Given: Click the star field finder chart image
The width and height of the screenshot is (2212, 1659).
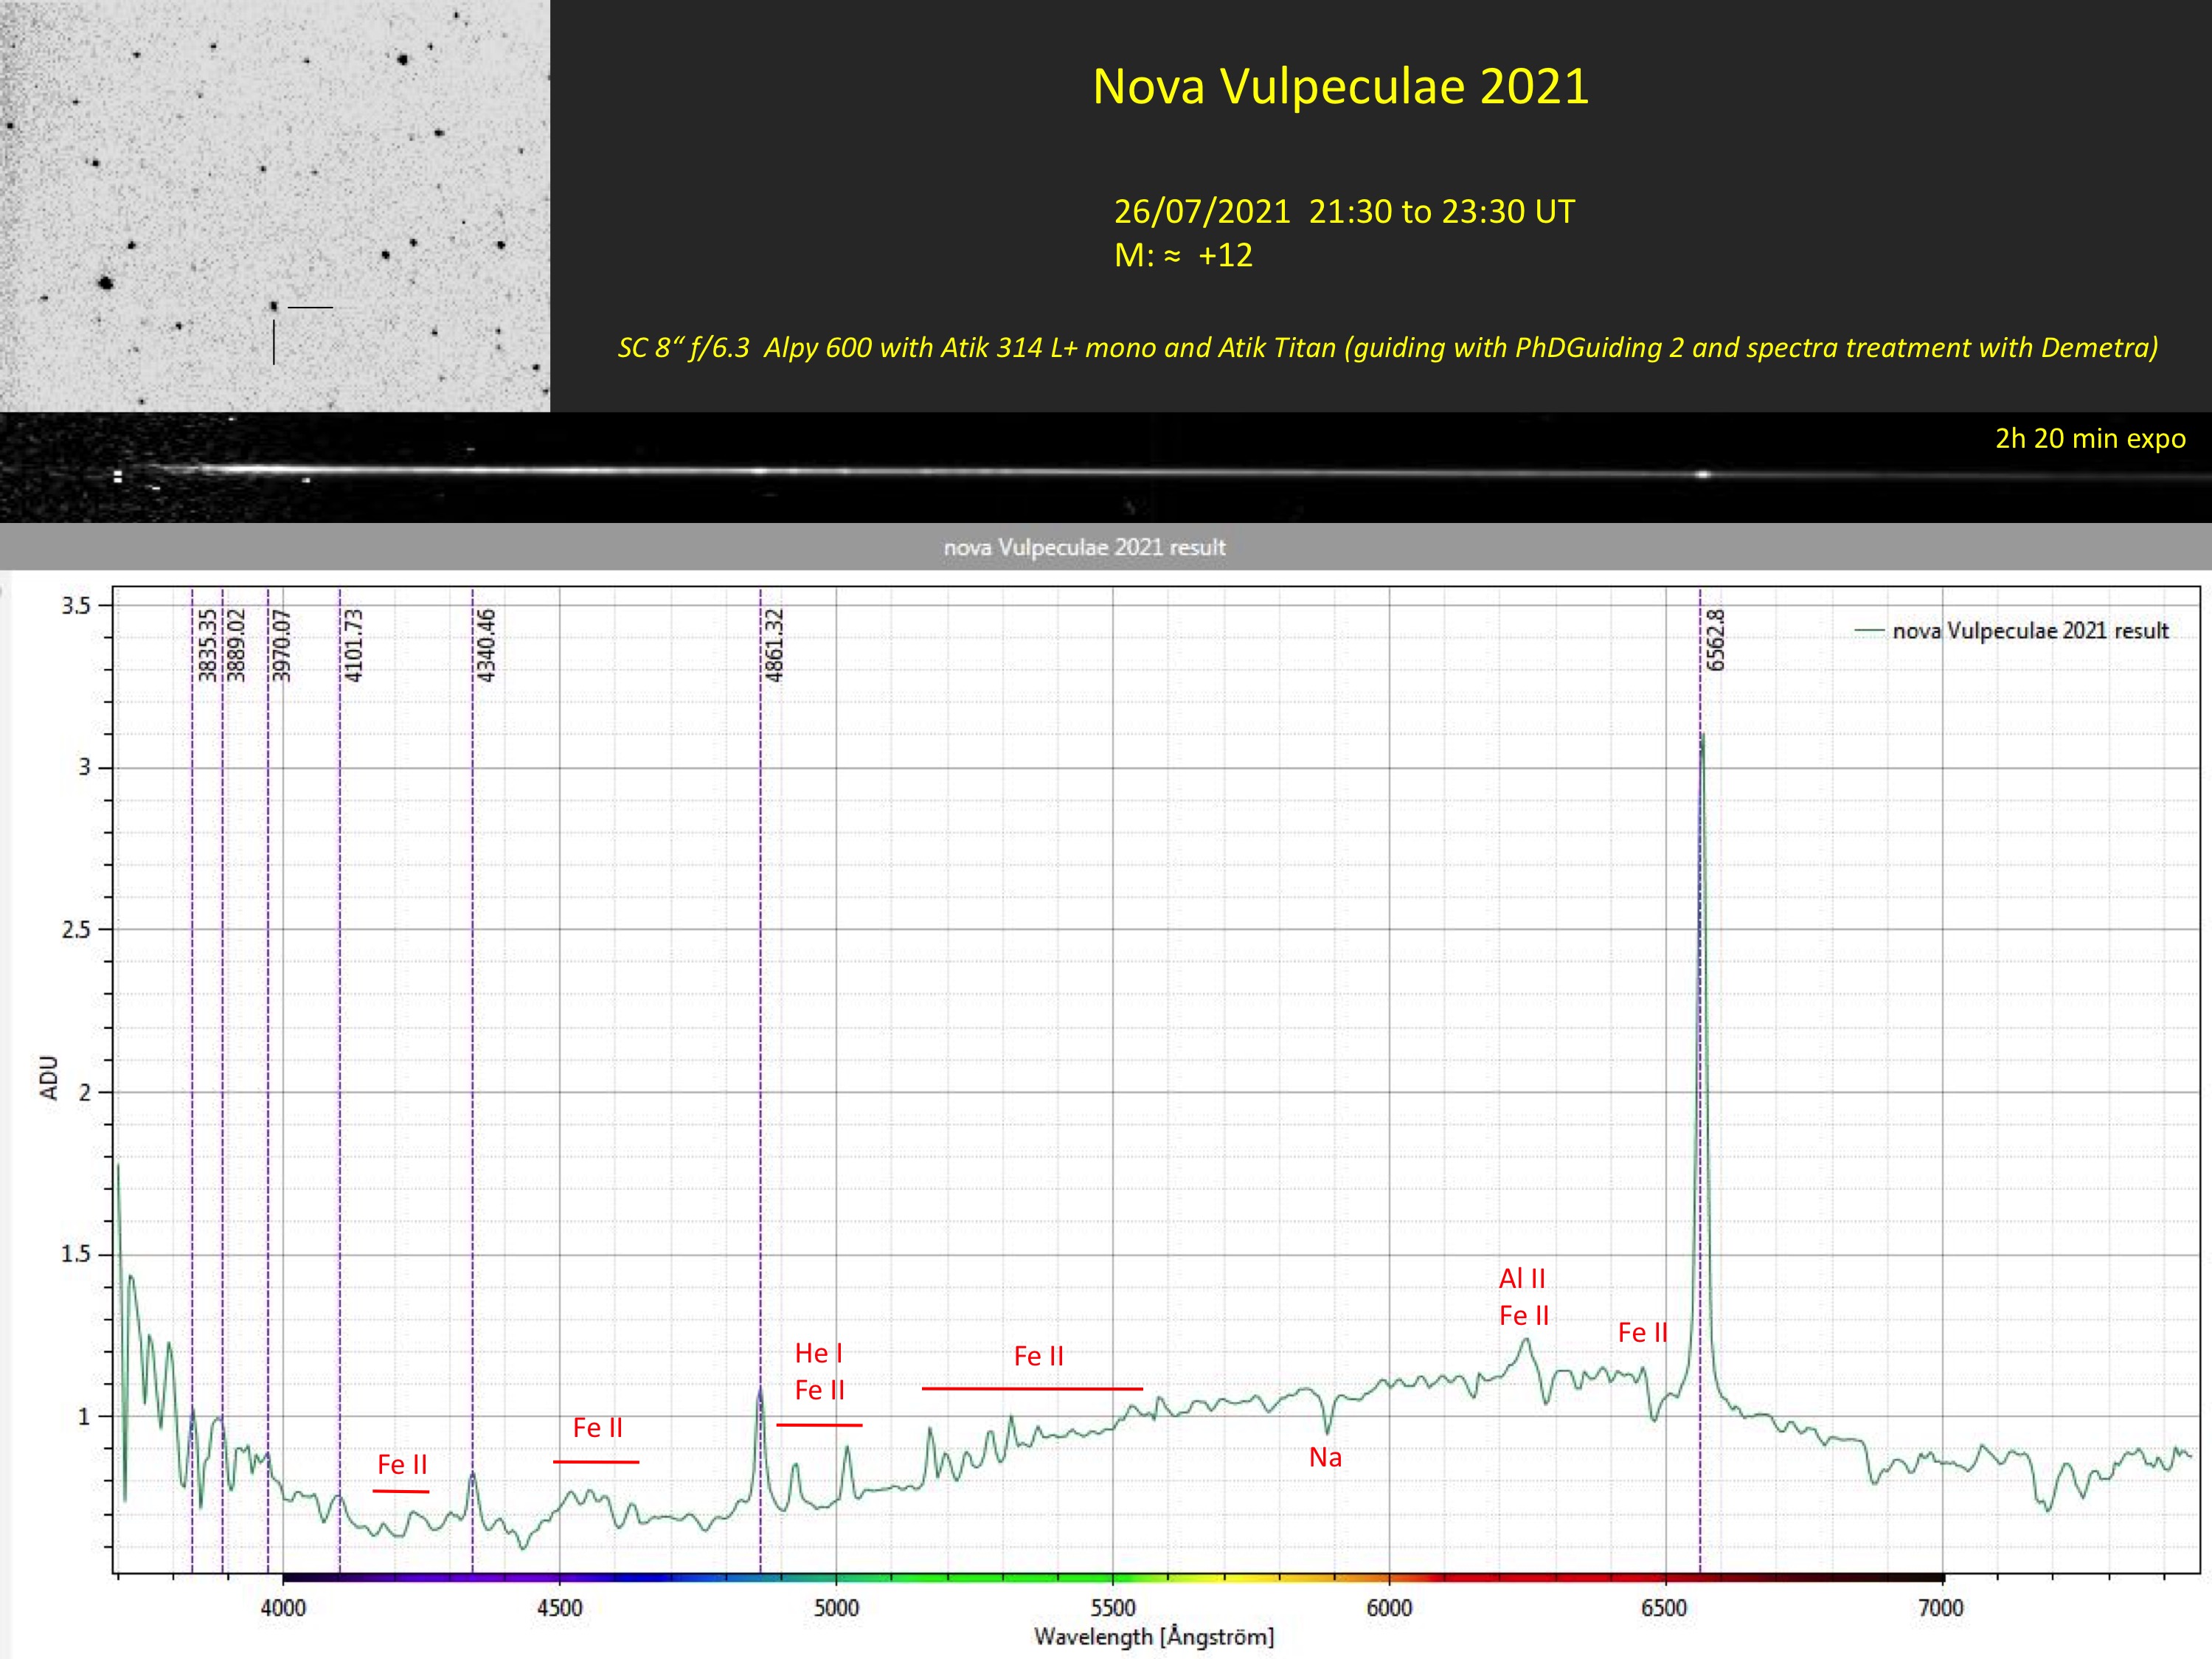Looking at the screenshot, I should [274, 205].
